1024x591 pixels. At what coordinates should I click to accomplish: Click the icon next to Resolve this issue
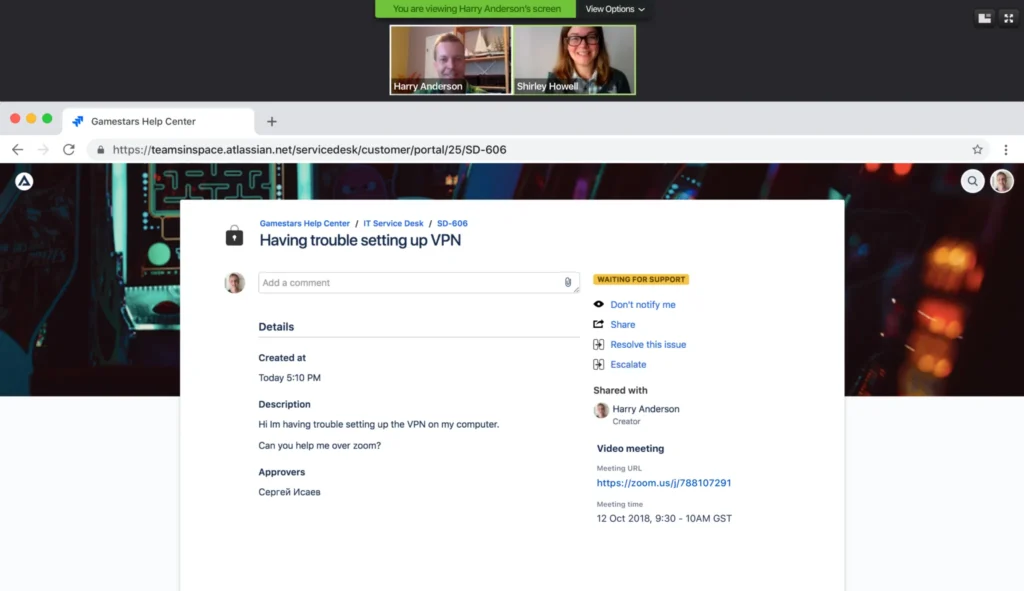pyautogui.click(x=598, y=344)
